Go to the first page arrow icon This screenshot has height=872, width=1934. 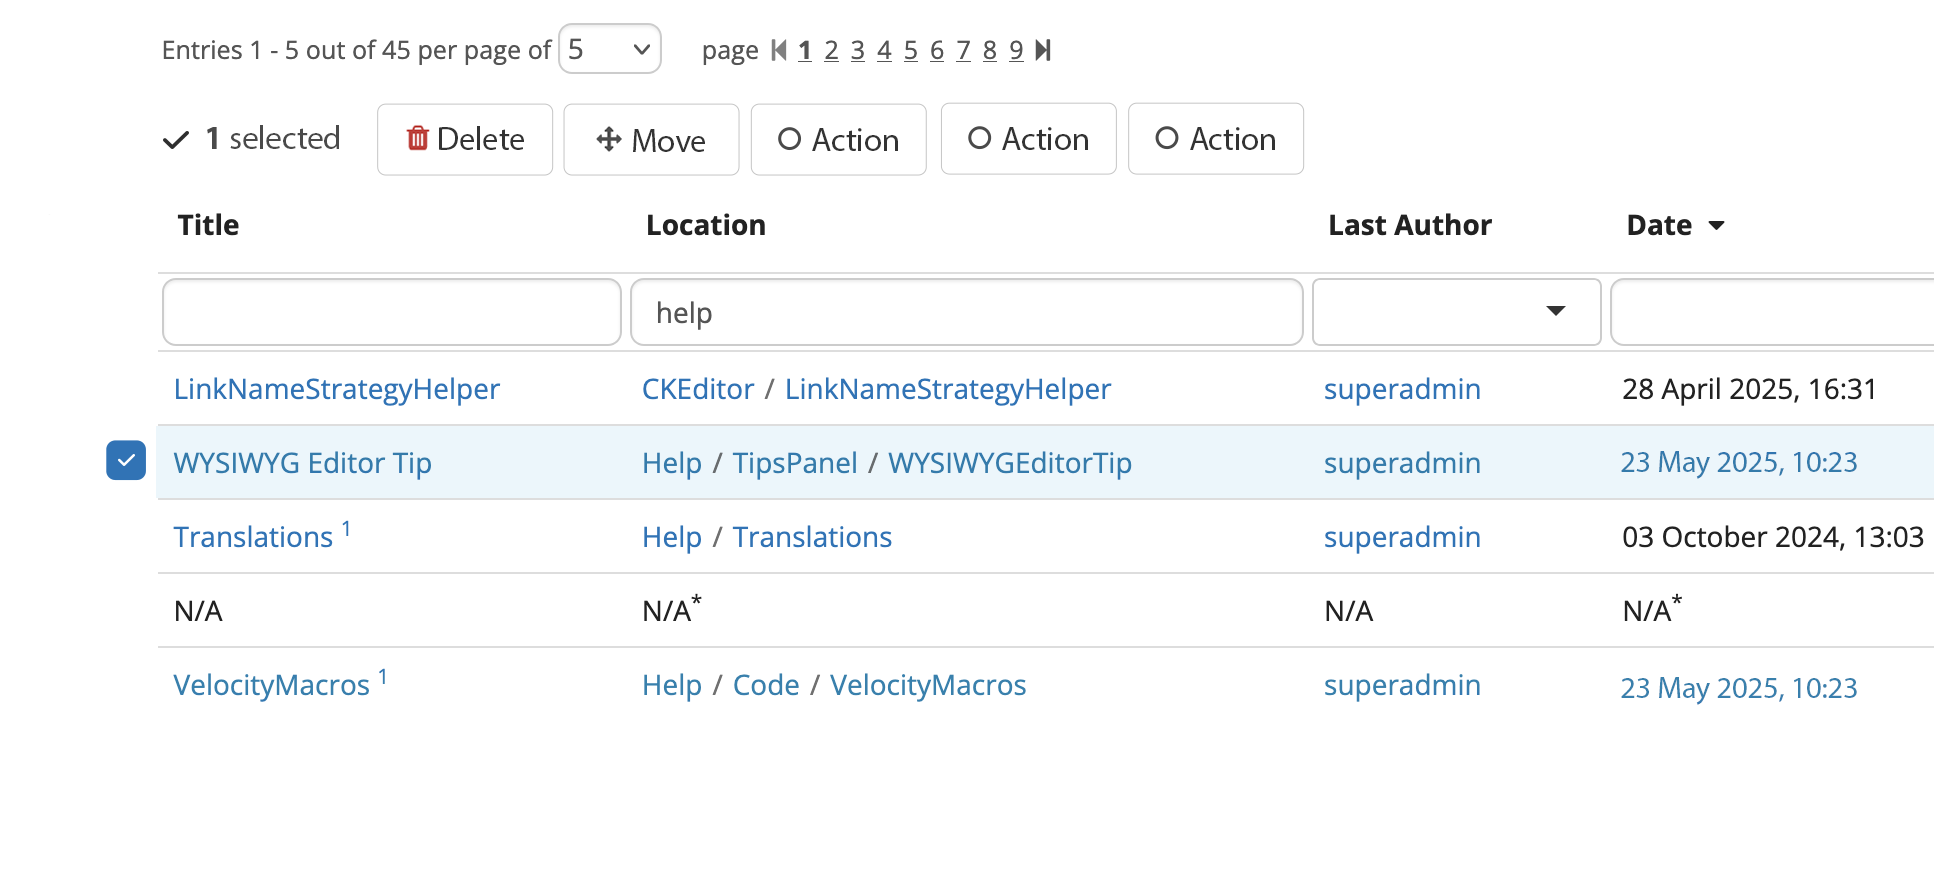coord(779,50)
